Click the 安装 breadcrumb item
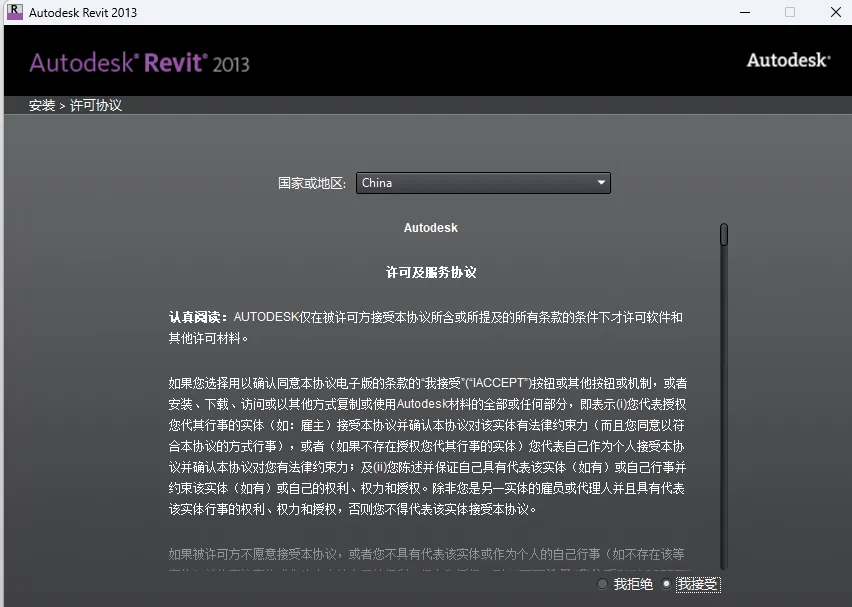 click(x=42, y=105)
